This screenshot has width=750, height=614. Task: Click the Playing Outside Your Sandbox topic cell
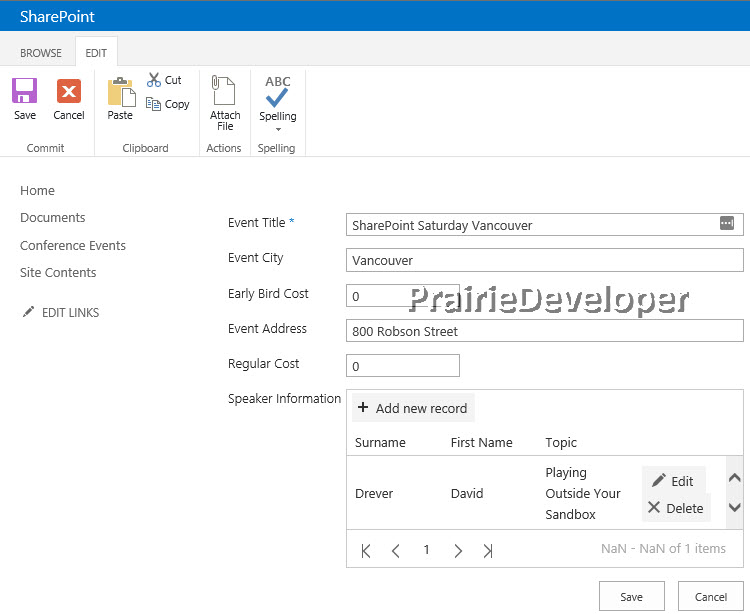tap(583, 493)
